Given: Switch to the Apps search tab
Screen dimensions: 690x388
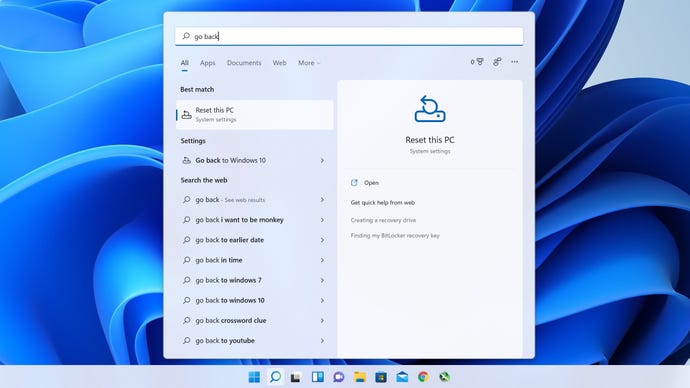Looking at the screenshot, I should pos(208,63).
